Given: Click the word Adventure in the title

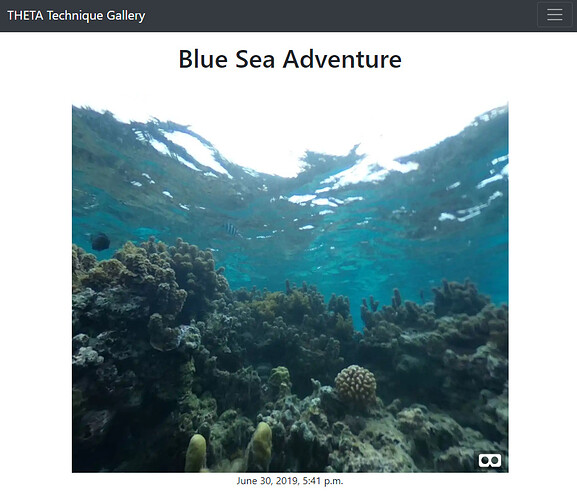Looking at the screenshot, I should click(342, 59).
